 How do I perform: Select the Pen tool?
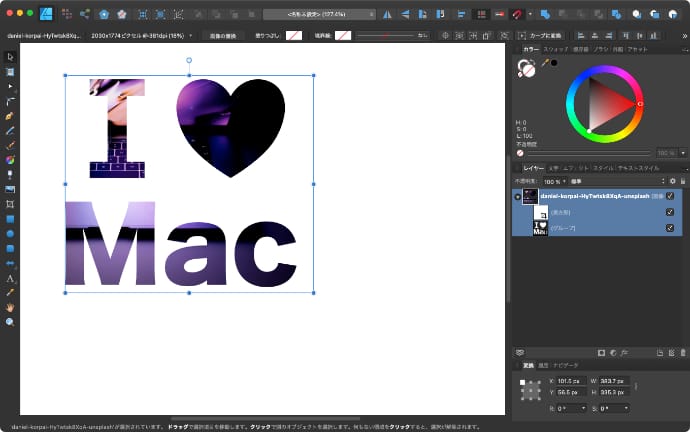10,116
